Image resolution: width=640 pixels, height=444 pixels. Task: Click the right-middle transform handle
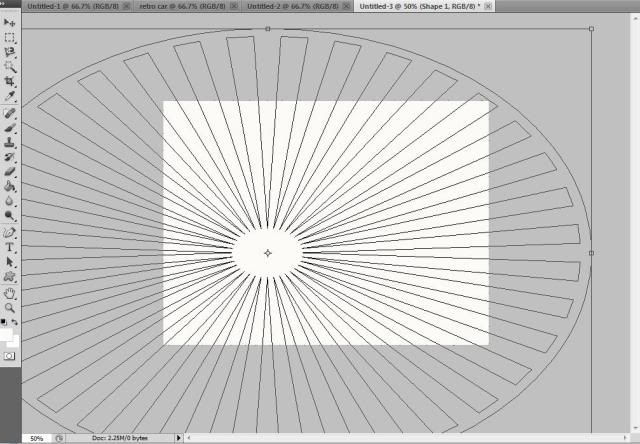591,253
